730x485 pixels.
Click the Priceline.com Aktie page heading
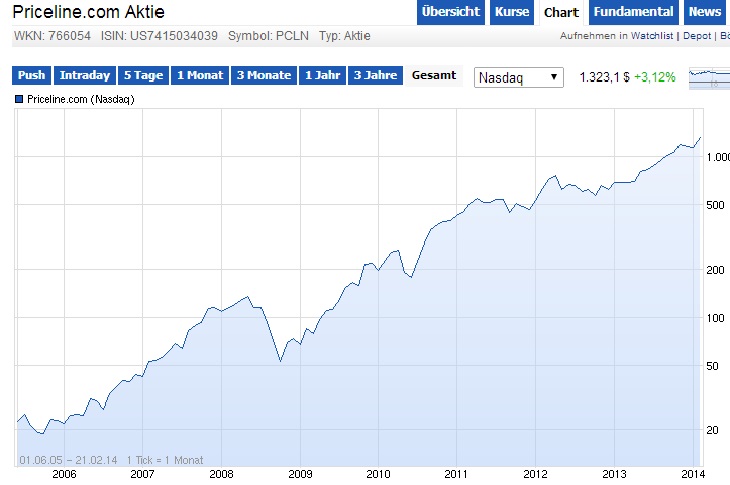click(x=89, y=13)
